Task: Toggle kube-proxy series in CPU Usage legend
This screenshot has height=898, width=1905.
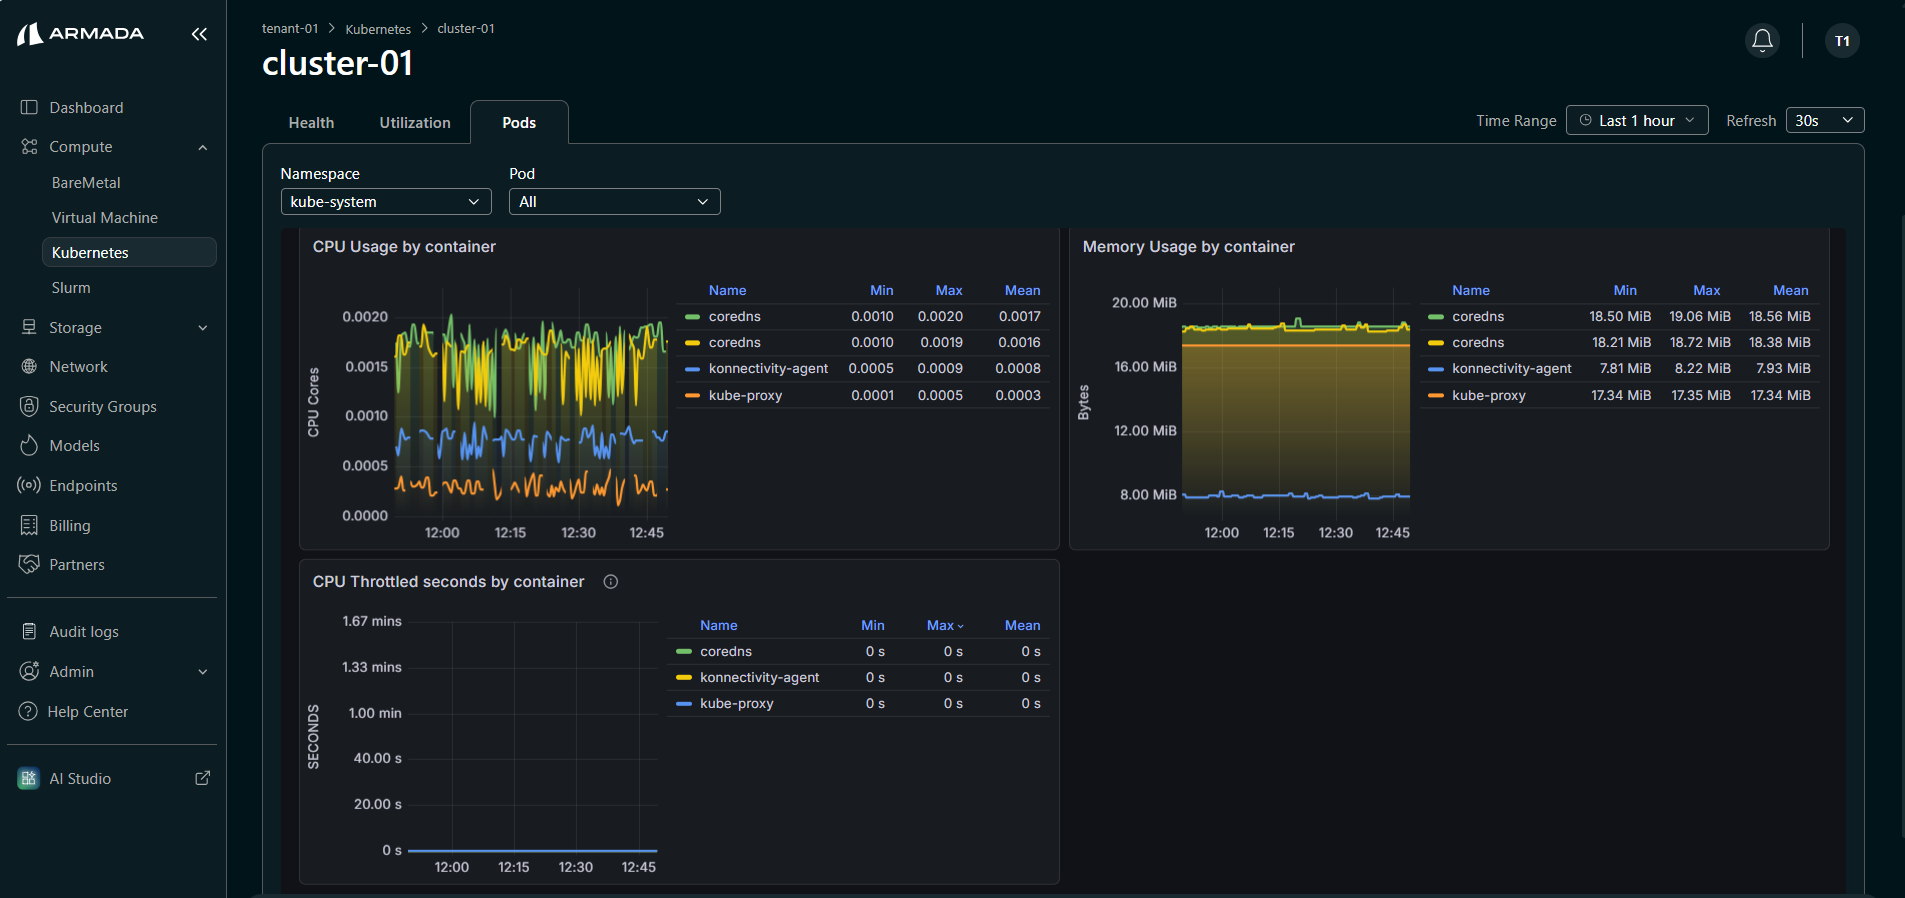Action: 745,395
